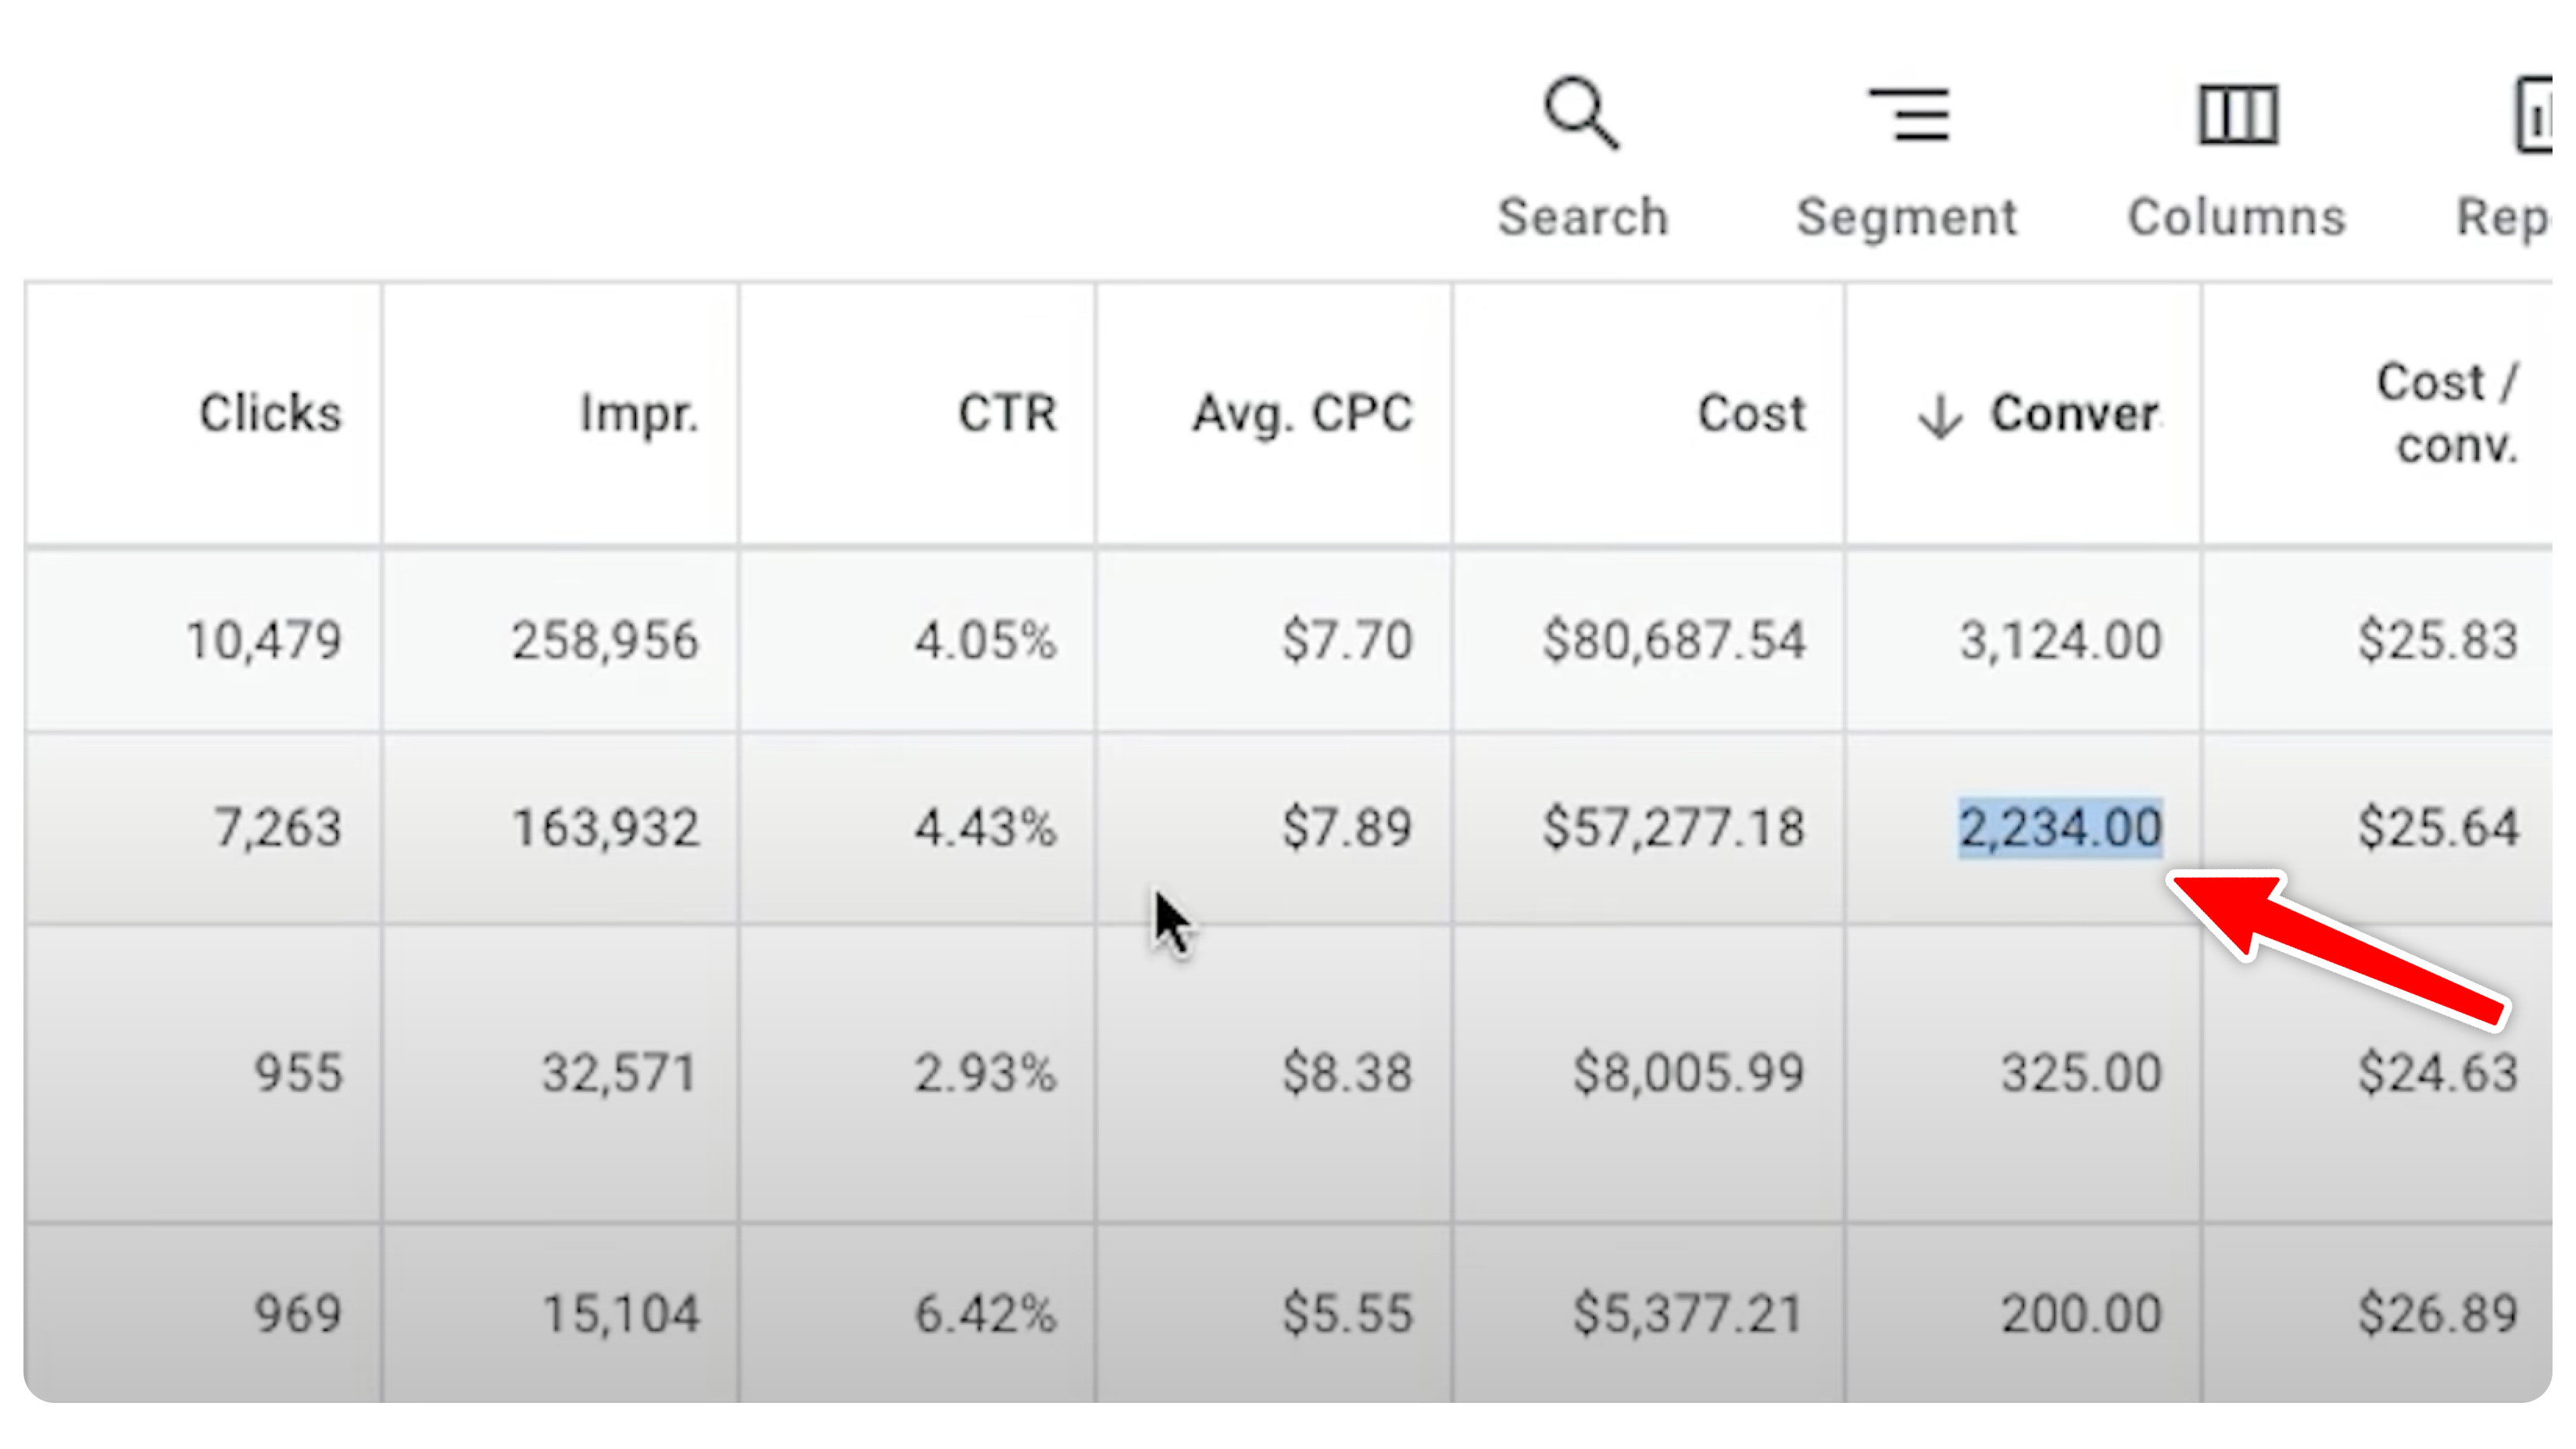Click the $8.38 average CPC cell

[1347, 1073]
